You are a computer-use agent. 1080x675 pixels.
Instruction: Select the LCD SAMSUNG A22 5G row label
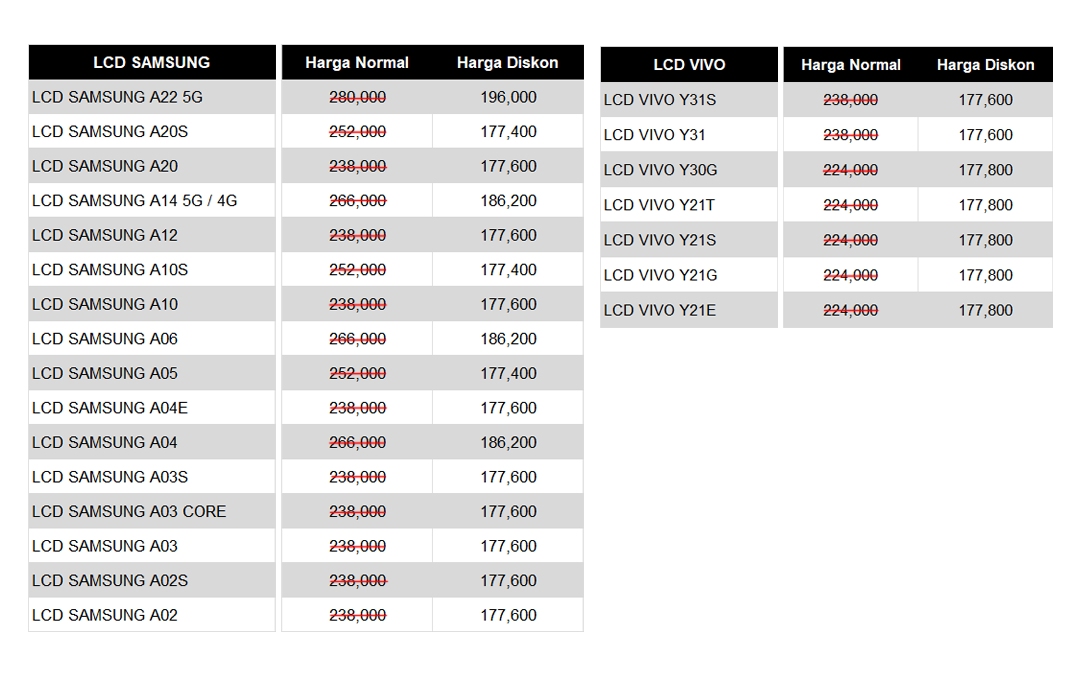coord(117,97)
